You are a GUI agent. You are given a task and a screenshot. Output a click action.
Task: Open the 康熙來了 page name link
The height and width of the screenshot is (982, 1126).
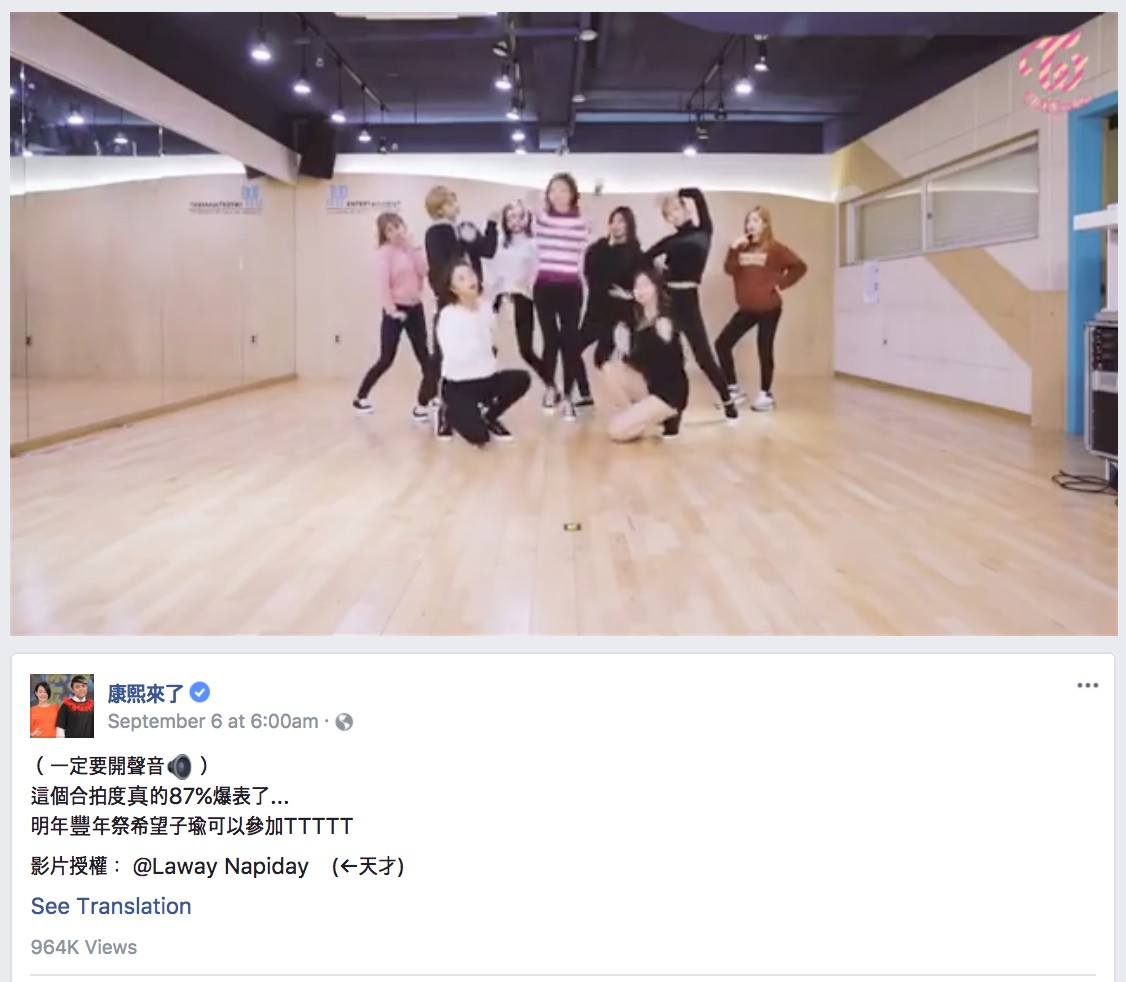[146, 693]
